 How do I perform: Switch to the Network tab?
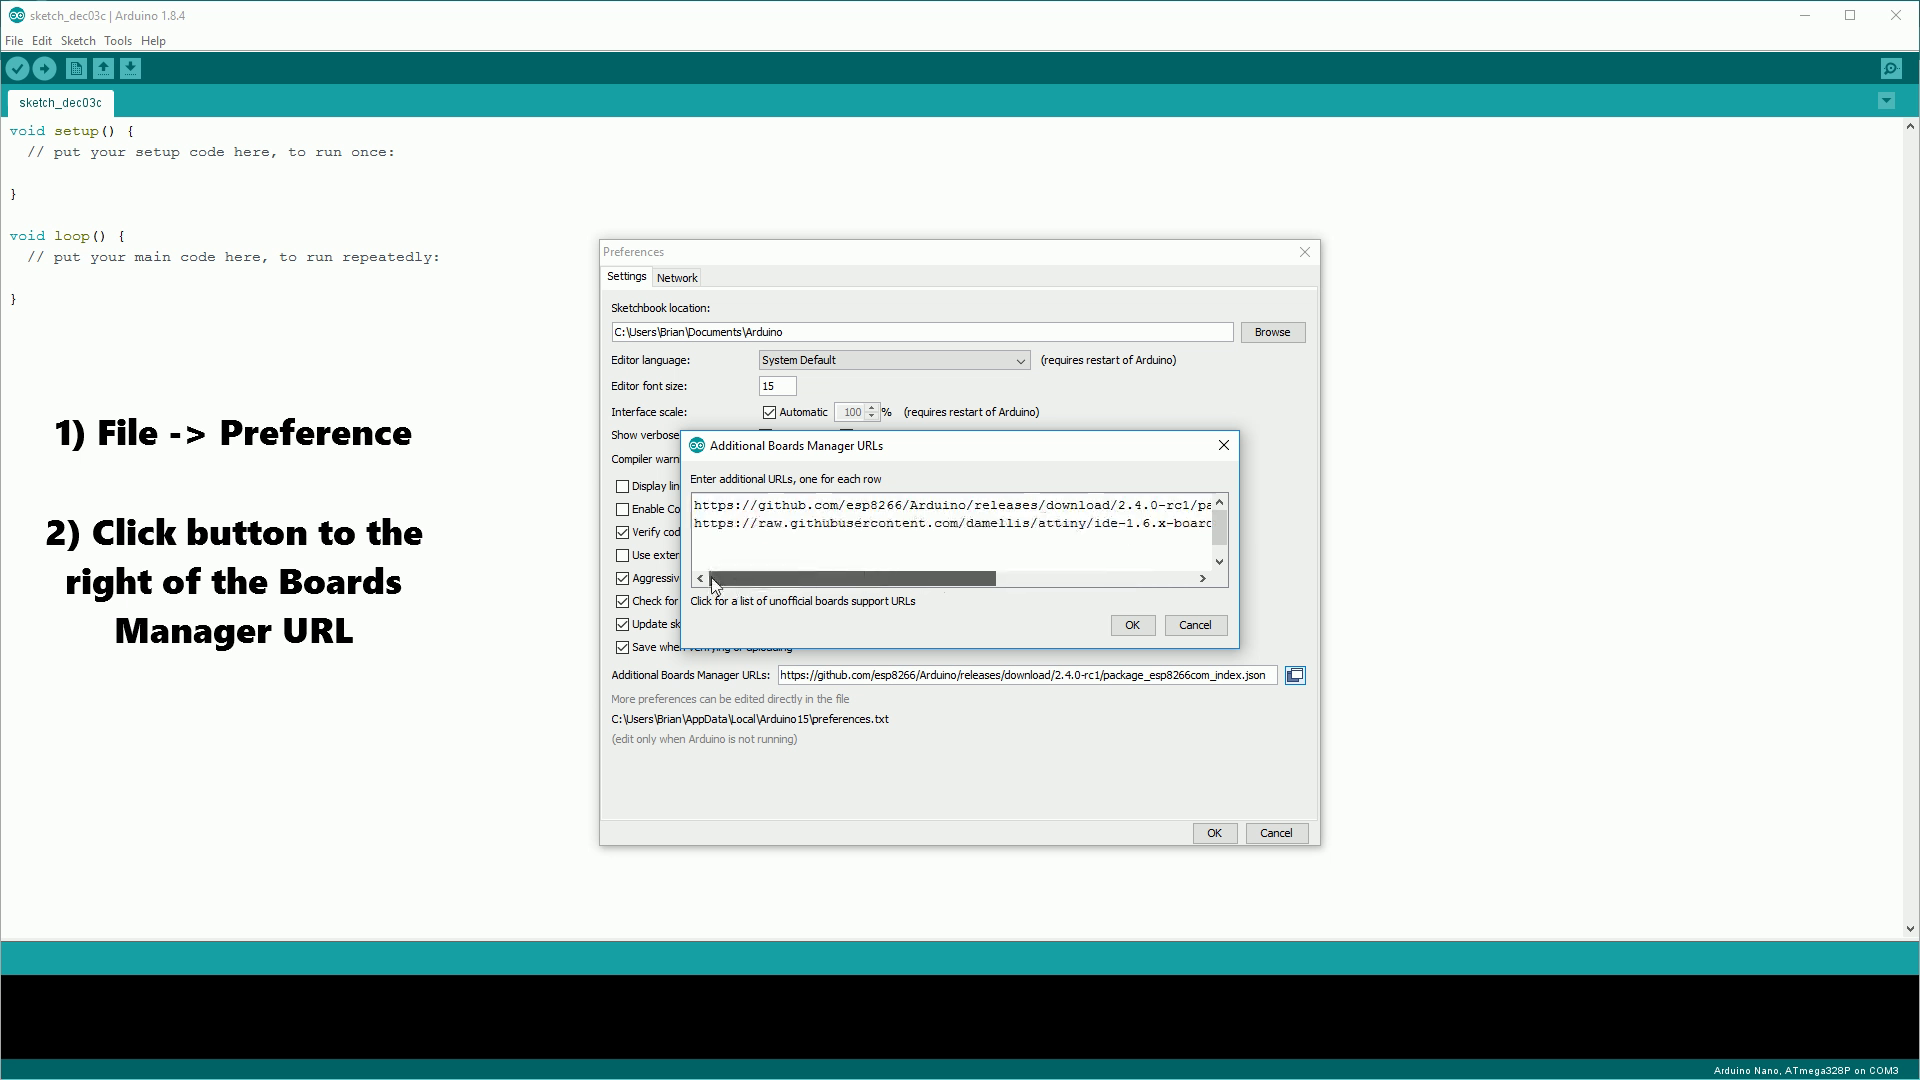(x=677, y=278)
